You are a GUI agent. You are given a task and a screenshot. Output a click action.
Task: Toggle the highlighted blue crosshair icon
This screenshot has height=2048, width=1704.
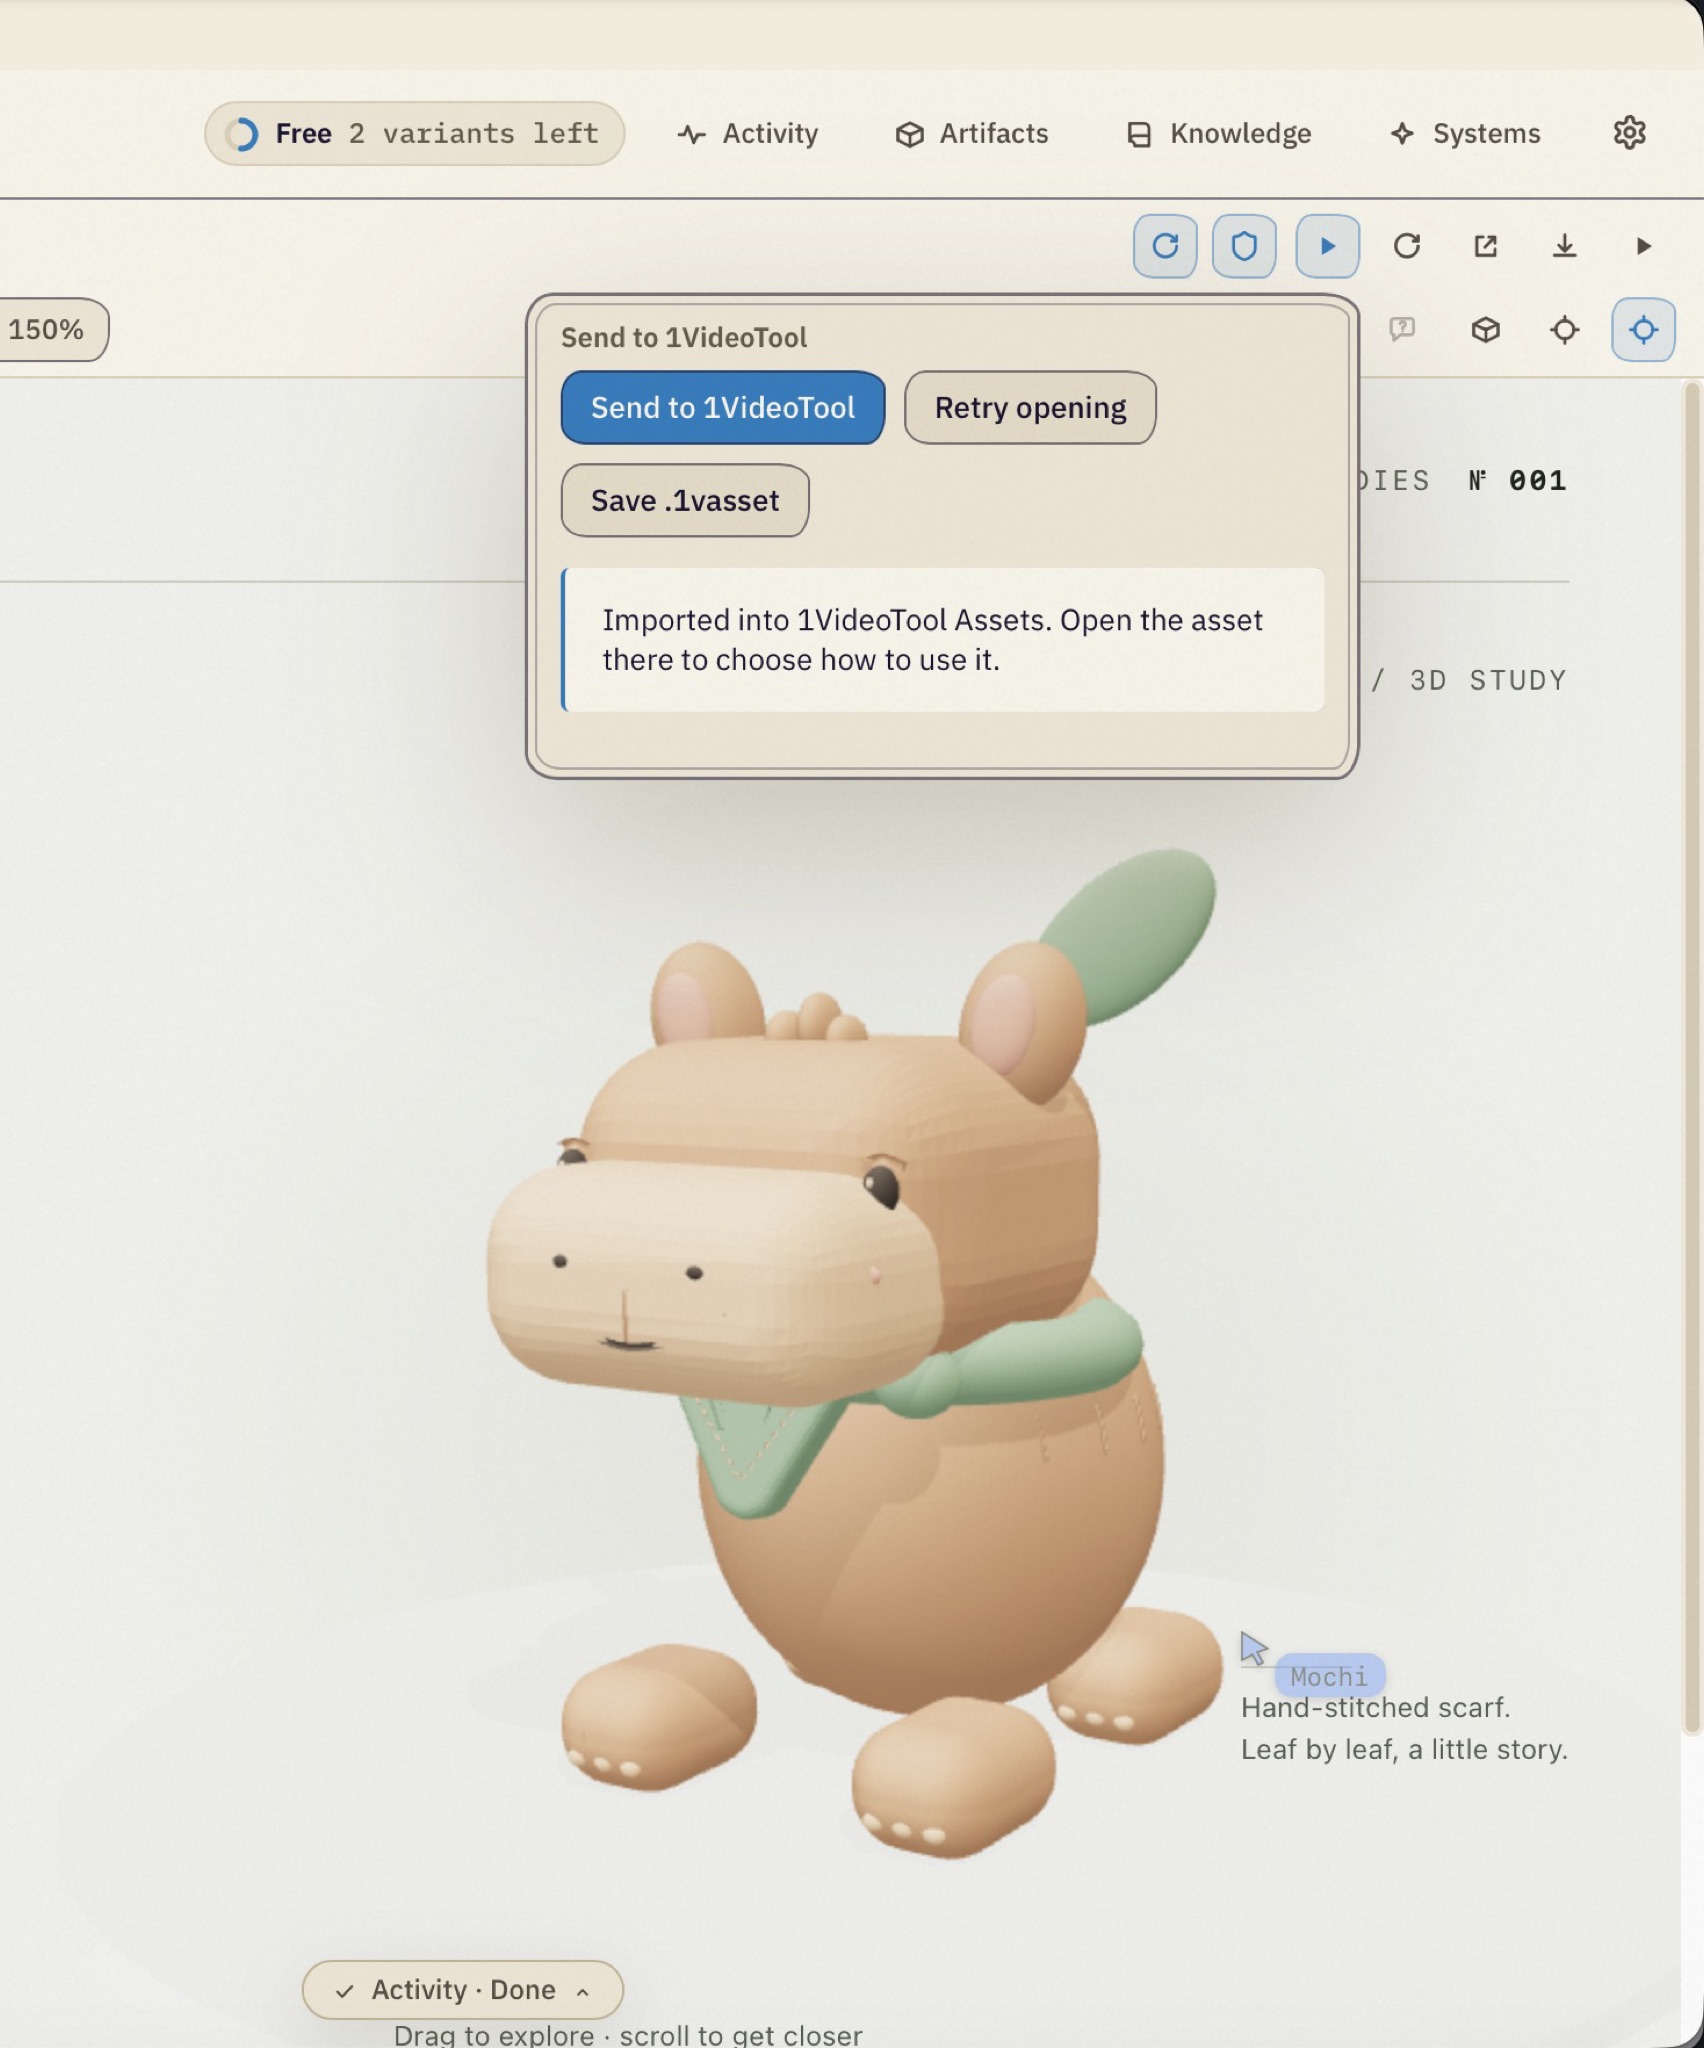[x=1643, y=329]
